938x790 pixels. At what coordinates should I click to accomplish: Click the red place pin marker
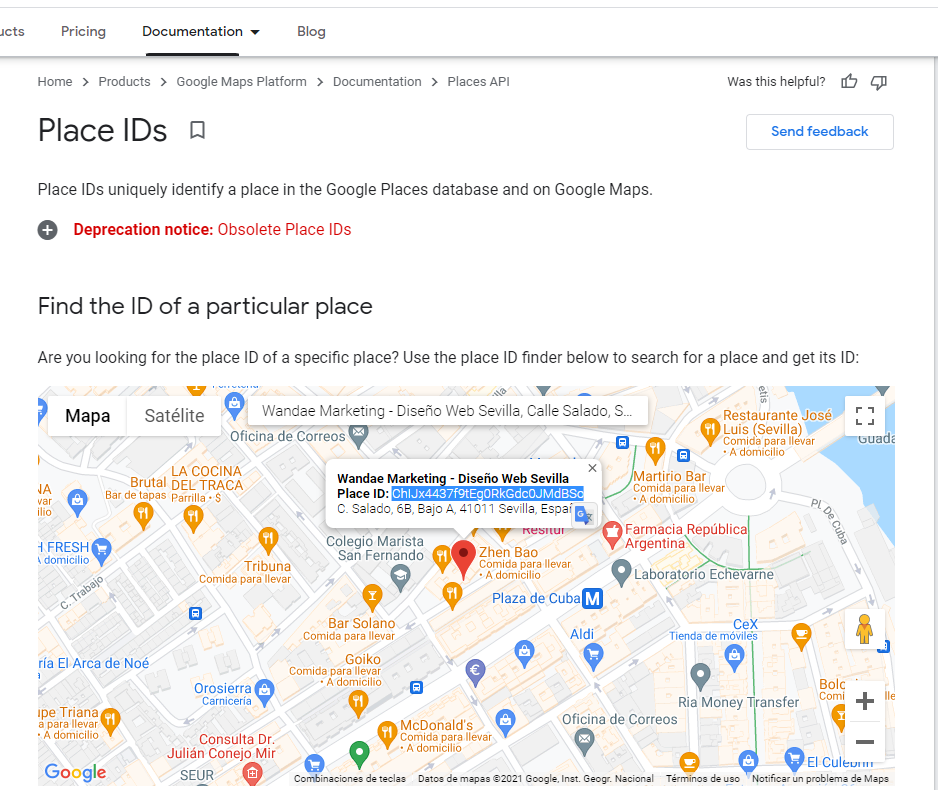(463, 557)
